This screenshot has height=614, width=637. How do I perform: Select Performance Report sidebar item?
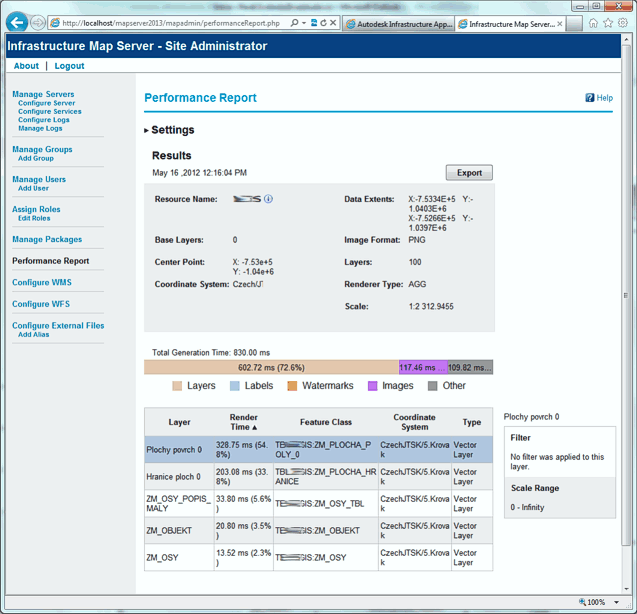[51, 261]
